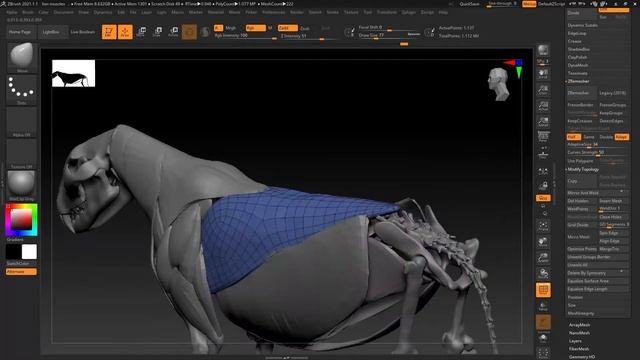Expand the Layers subpalette
This screenshot has height=360, width=640.
pos(575,341)
